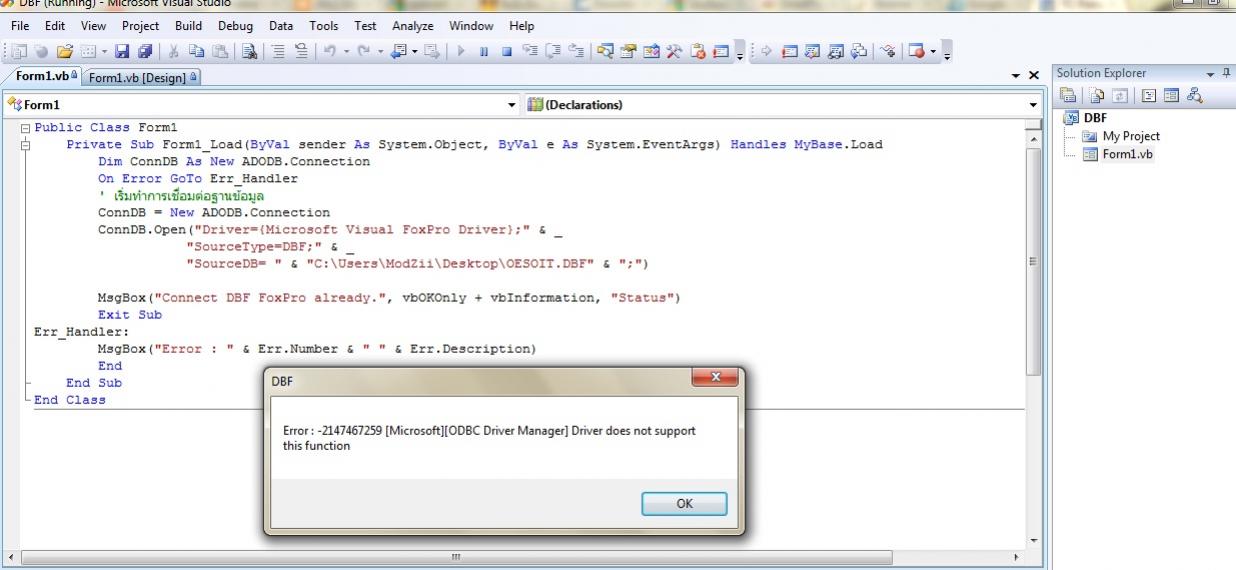Open the Object Browser toolbar icon
The image size is (1236, 570).
coord(651,50)
